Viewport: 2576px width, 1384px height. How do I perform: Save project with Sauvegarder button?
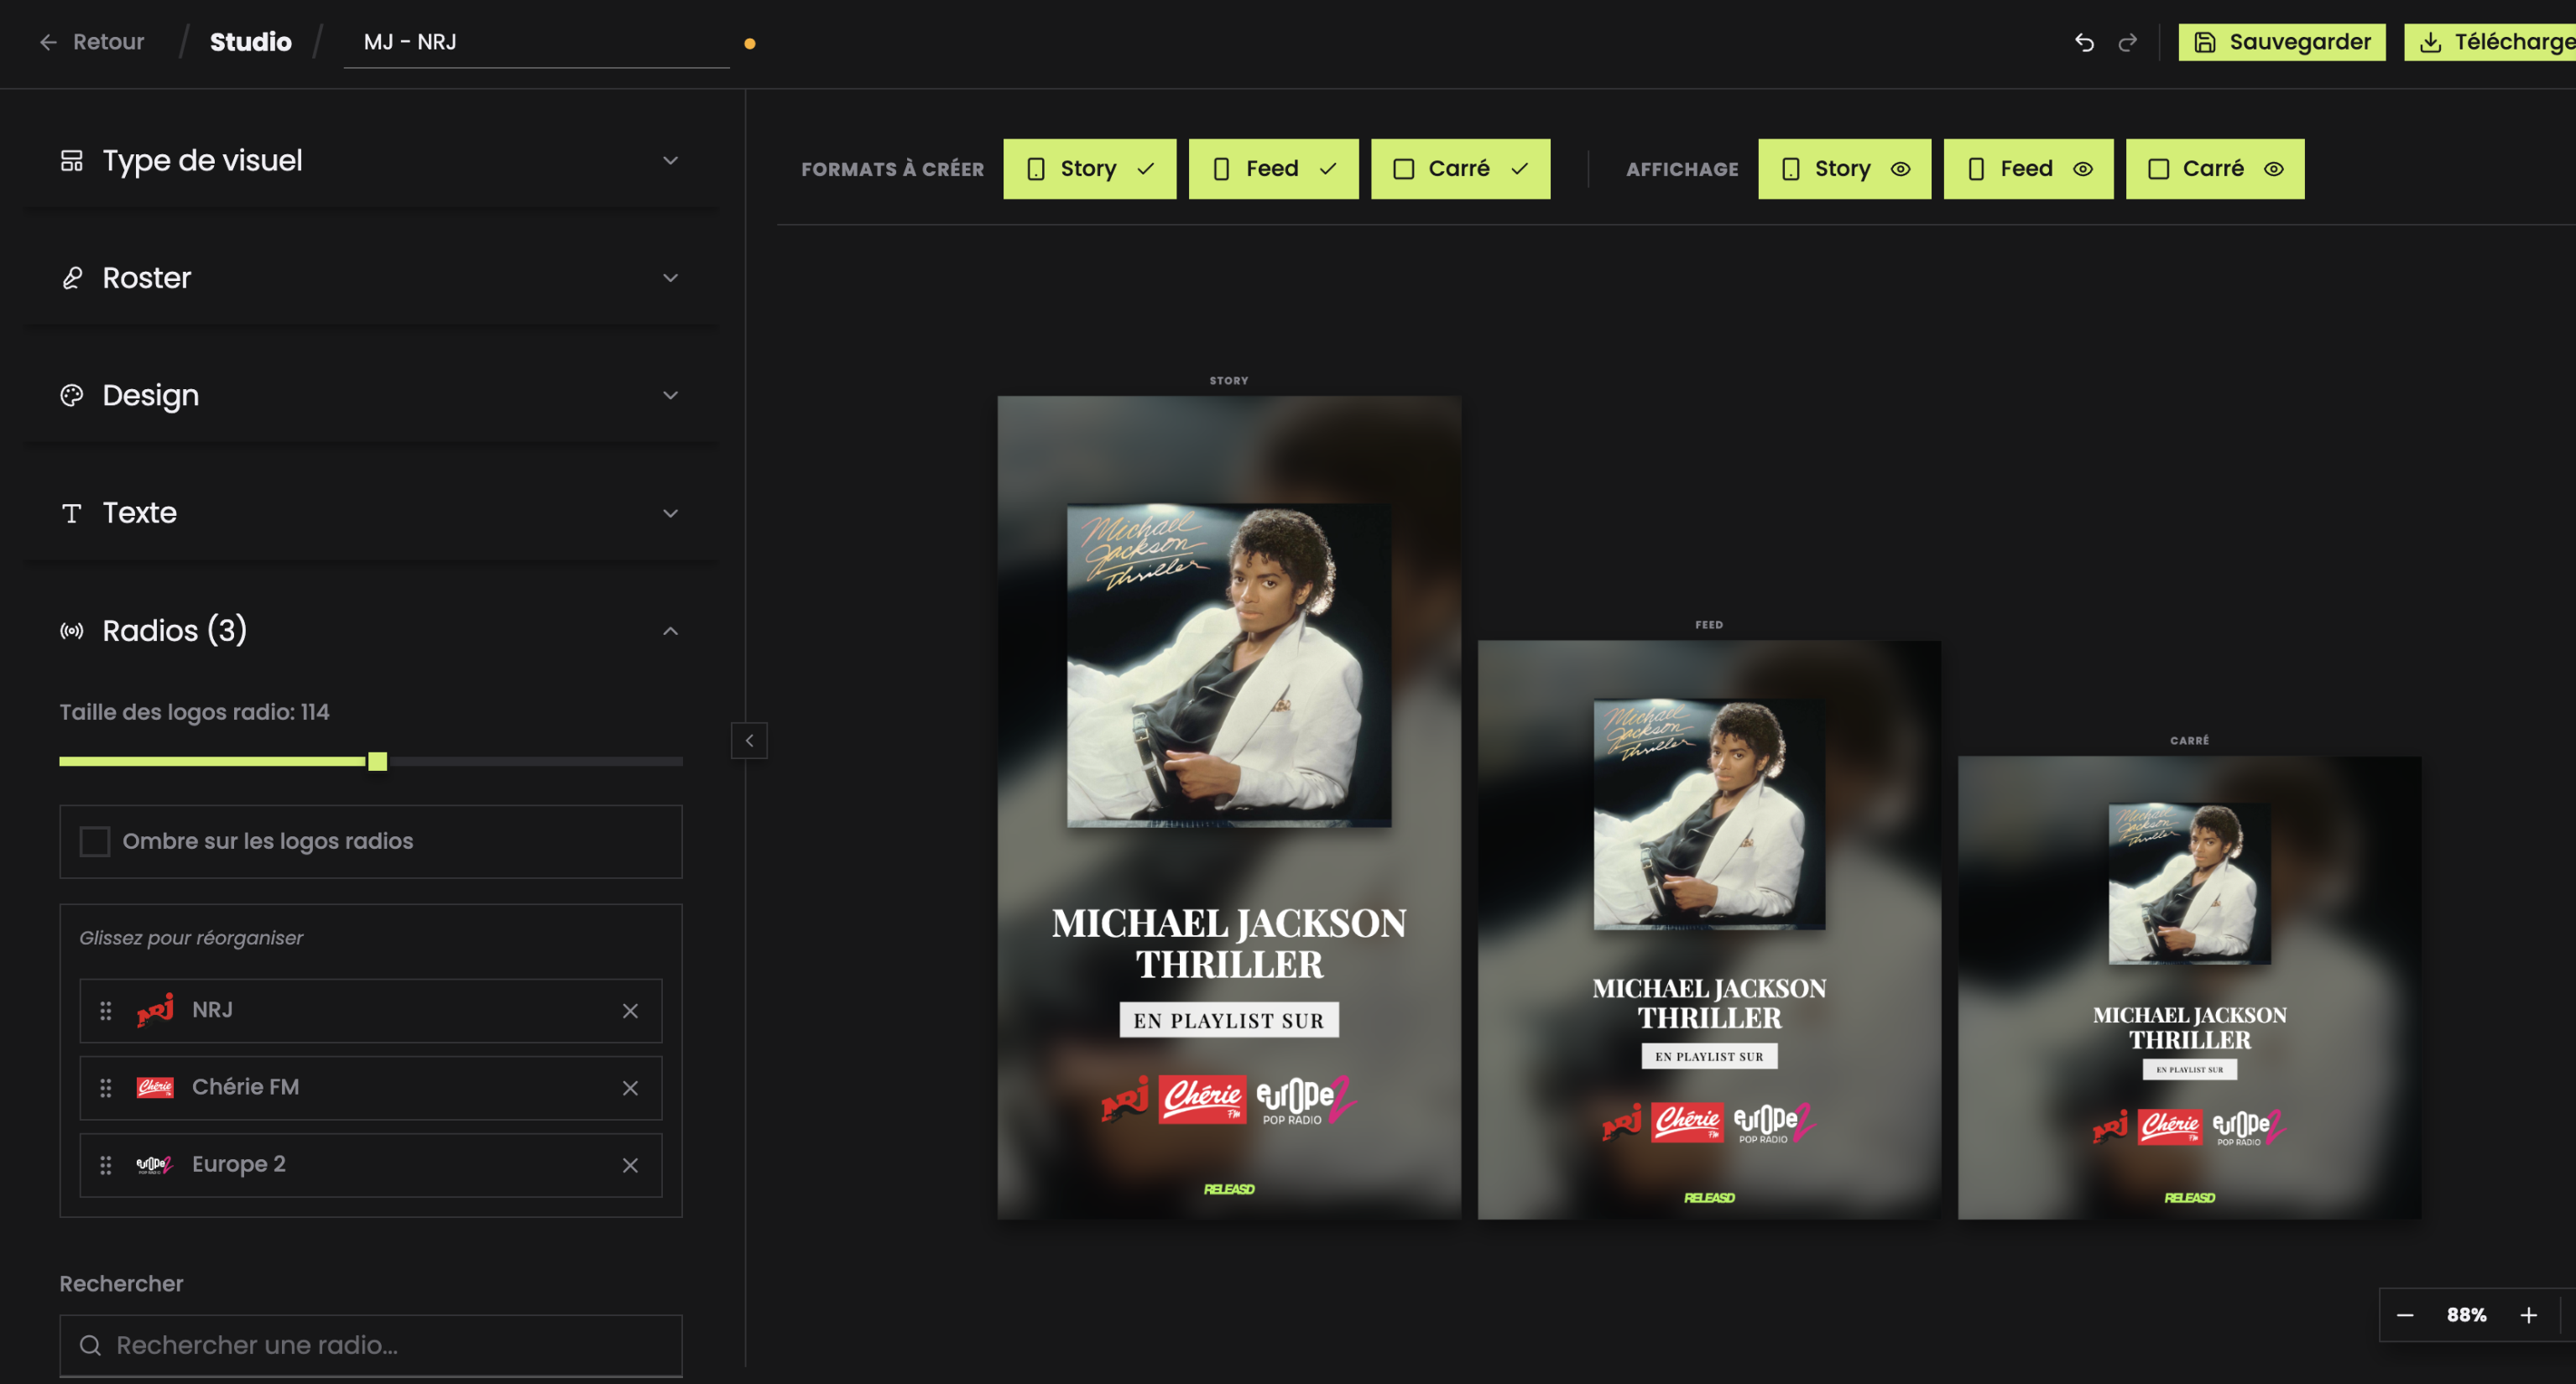[2282, 42]
